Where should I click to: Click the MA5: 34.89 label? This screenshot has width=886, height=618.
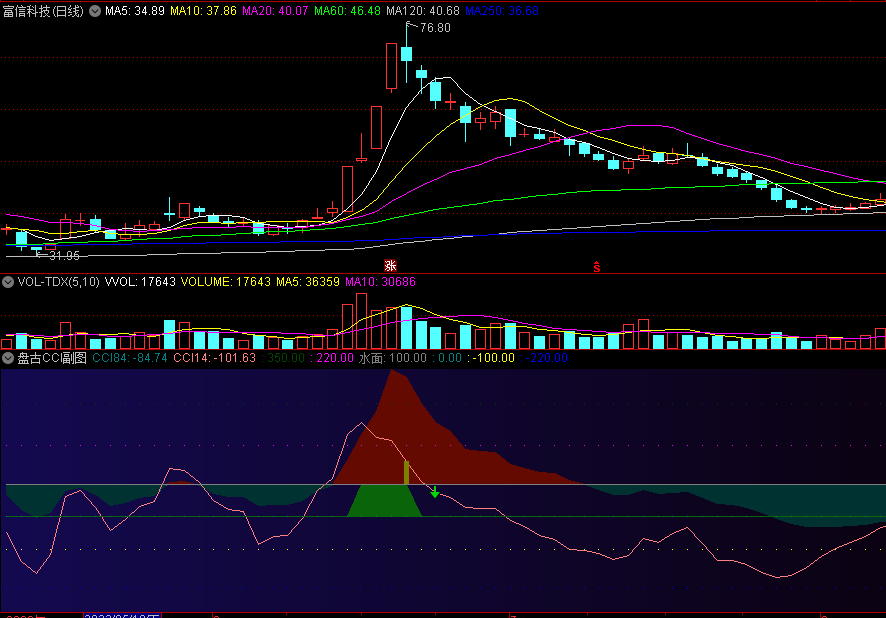point(134,11)
